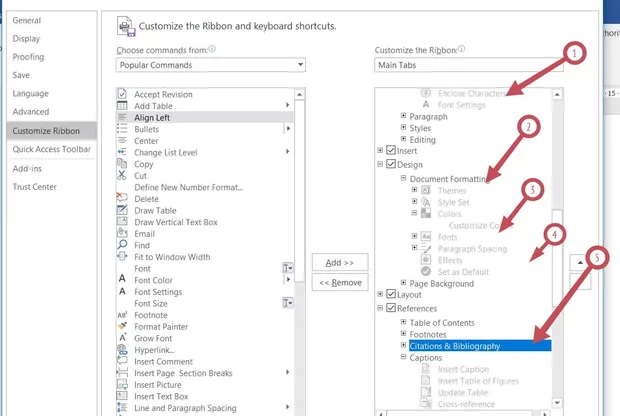Click the Insert Comment icon
This screenshot has height=416, width=620.
tap(122, 361)
